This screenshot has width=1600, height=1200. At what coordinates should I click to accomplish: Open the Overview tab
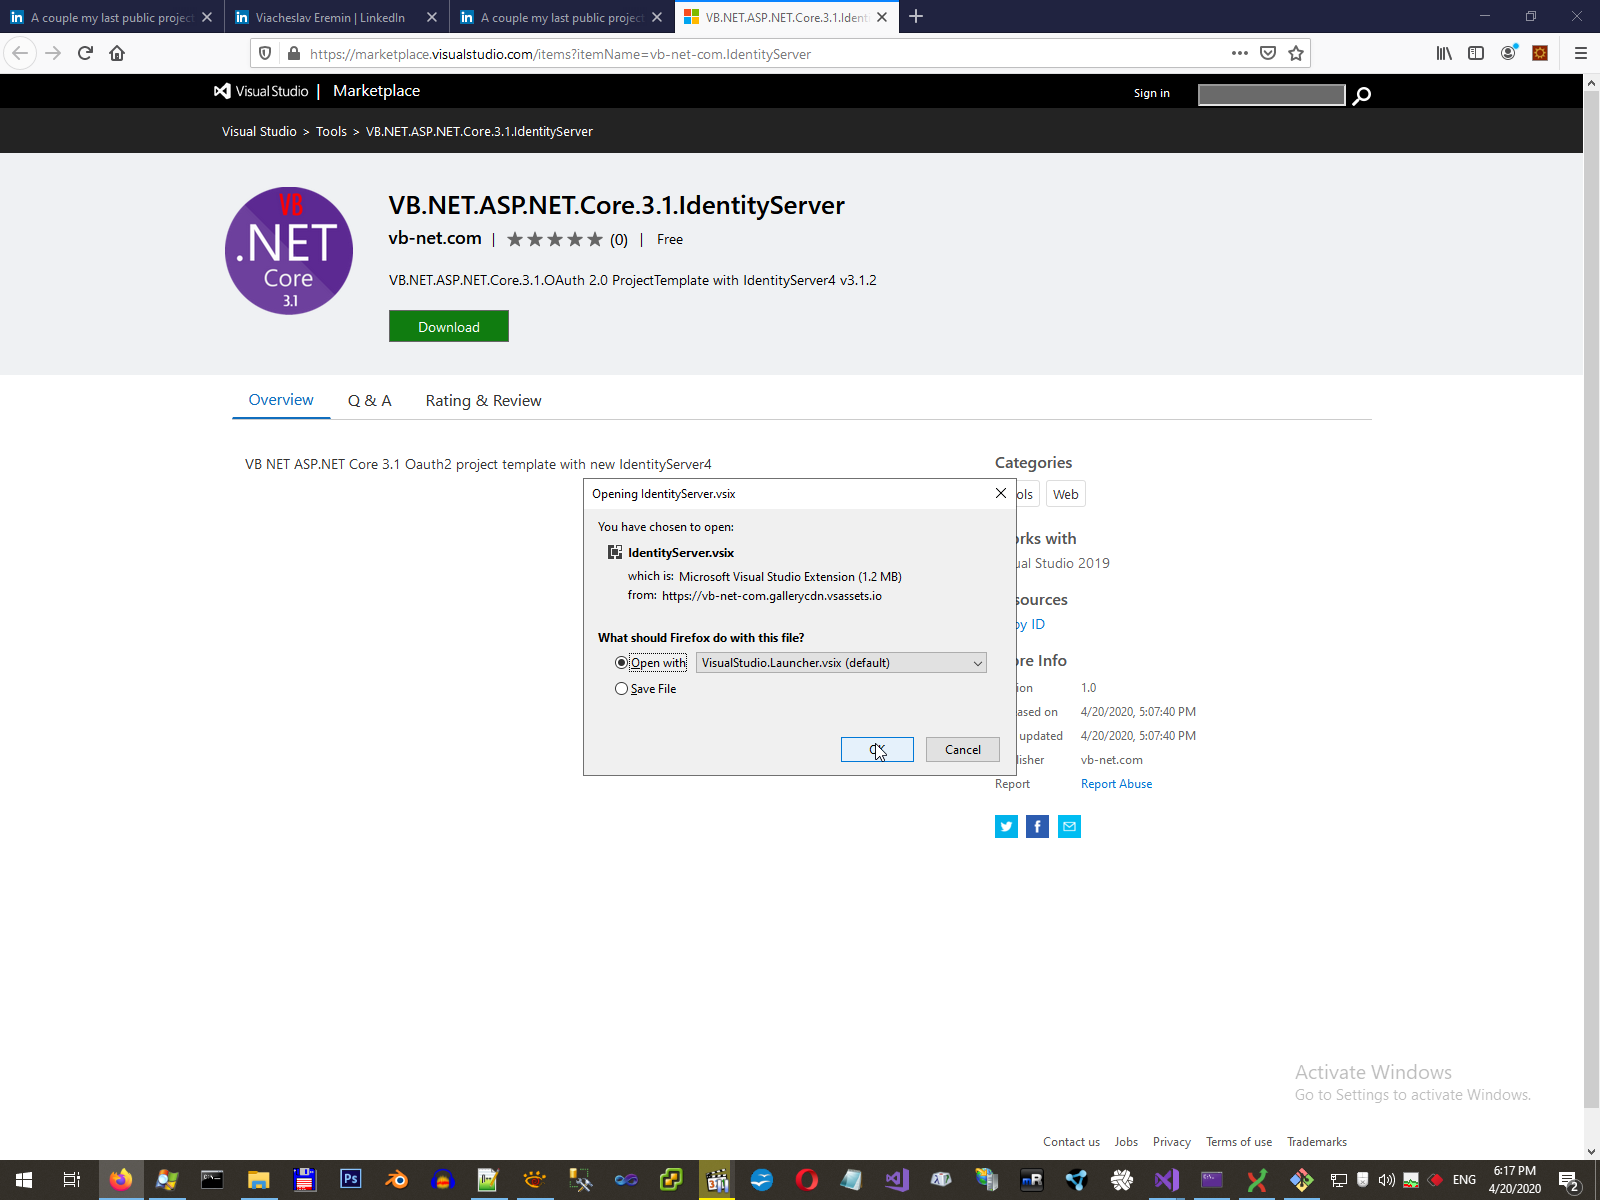tap(281, 400)
